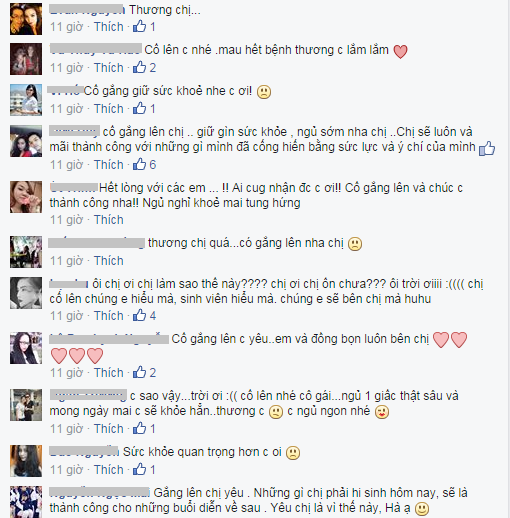Click the like count icon under "Cố lên c nhé" comment

[139, 67]
